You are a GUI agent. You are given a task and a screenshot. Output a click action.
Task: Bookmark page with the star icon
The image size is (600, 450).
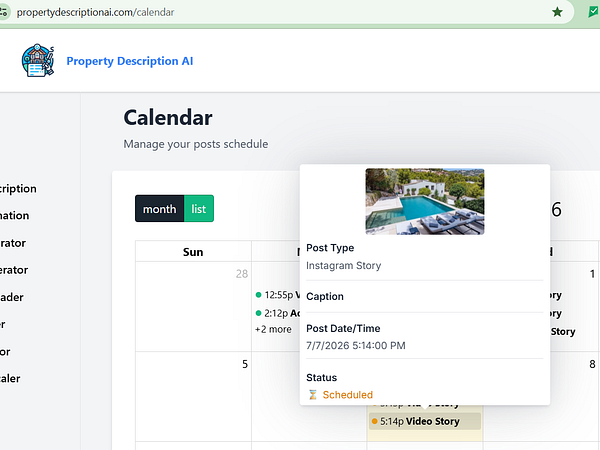[x=557, y=12]
